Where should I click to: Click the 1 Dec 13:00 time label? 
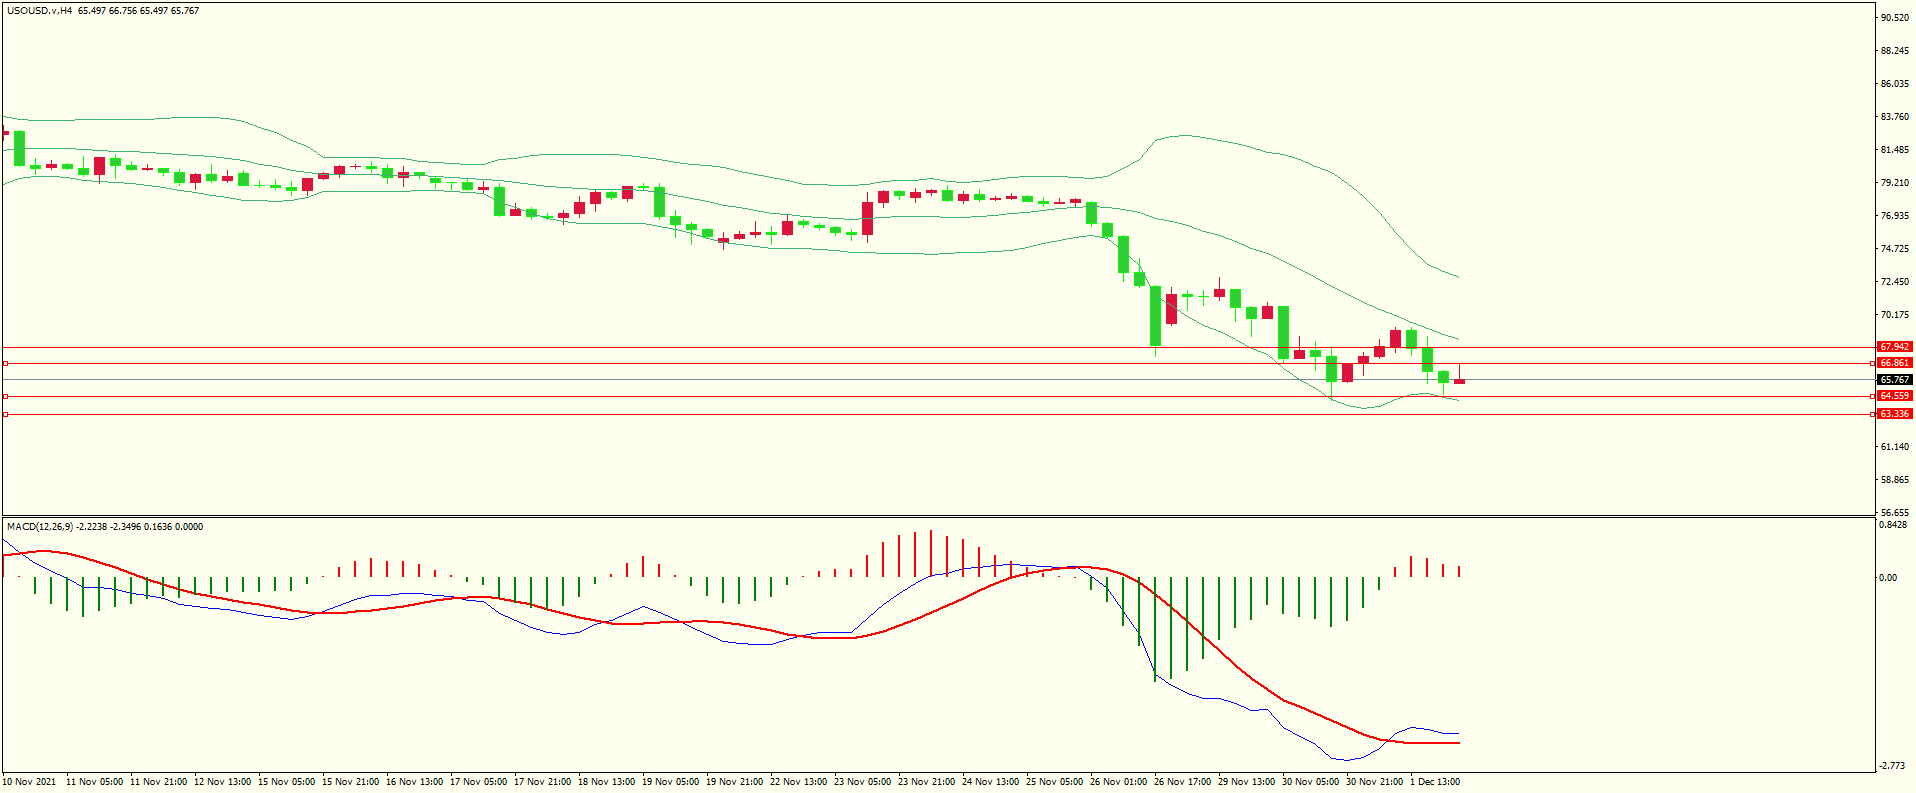point(1436,782)
